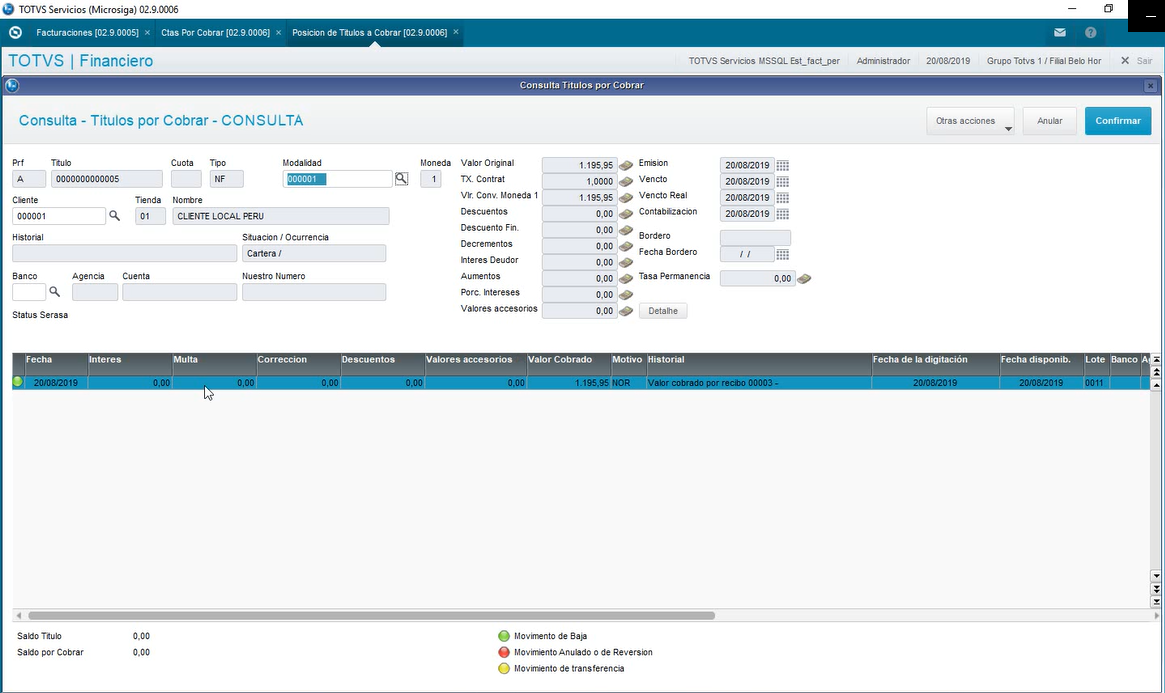Close the Consulta Titulos por Cobrar dialog

[x=1150, y=86]
